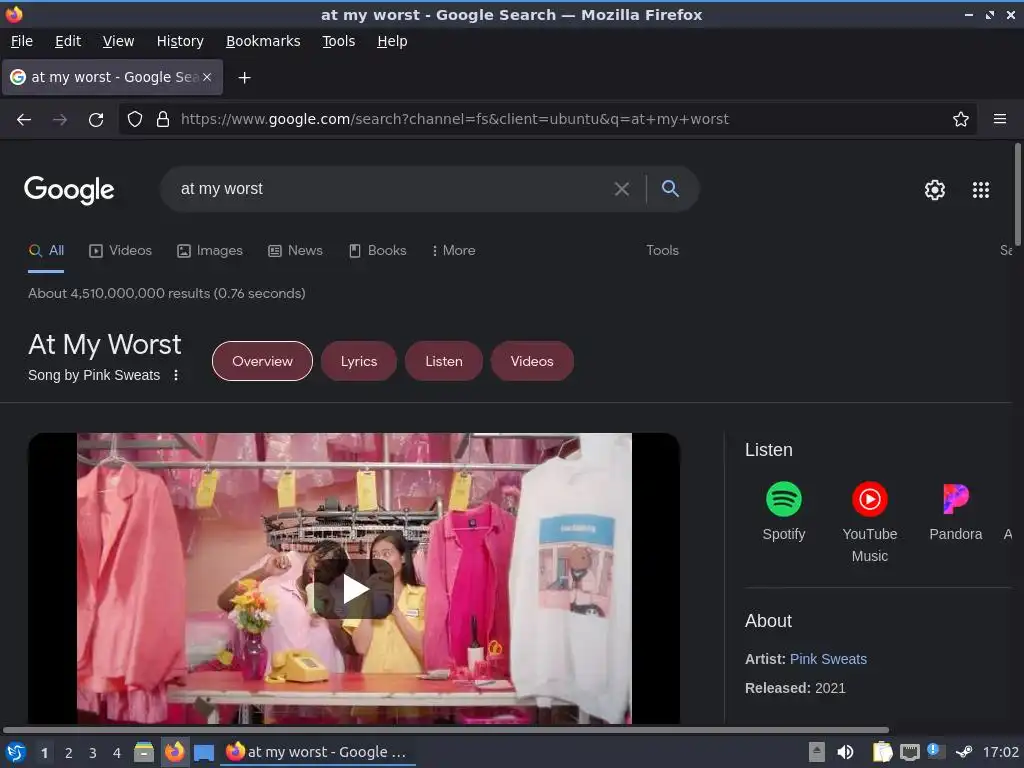Viewport: 1024px width, 768px height.
Task: Switch to the Images results tab
Action: tap(210, 251)
